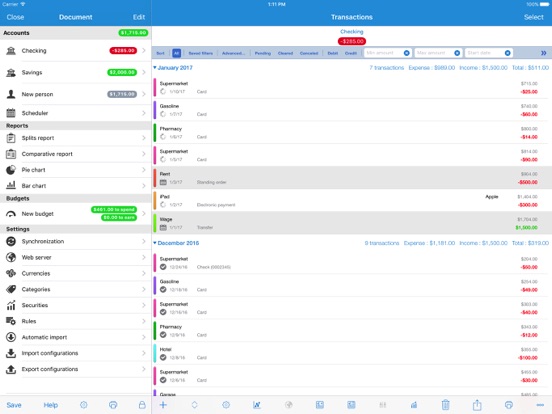Screen dimensions: 552x414
Task: Collapse the January 2017 transaction group
Action: (x=155, y=68)
